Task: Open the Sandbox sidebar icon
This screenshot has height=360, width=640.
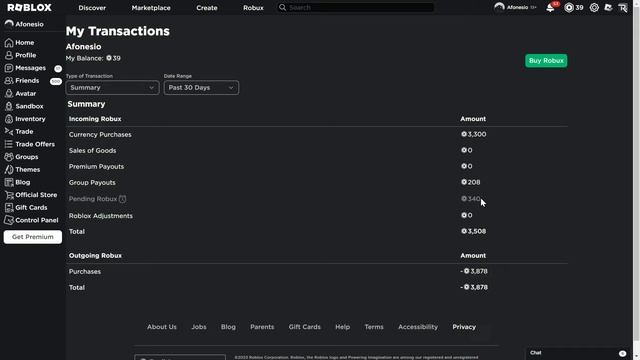Action: coord(9,106)
